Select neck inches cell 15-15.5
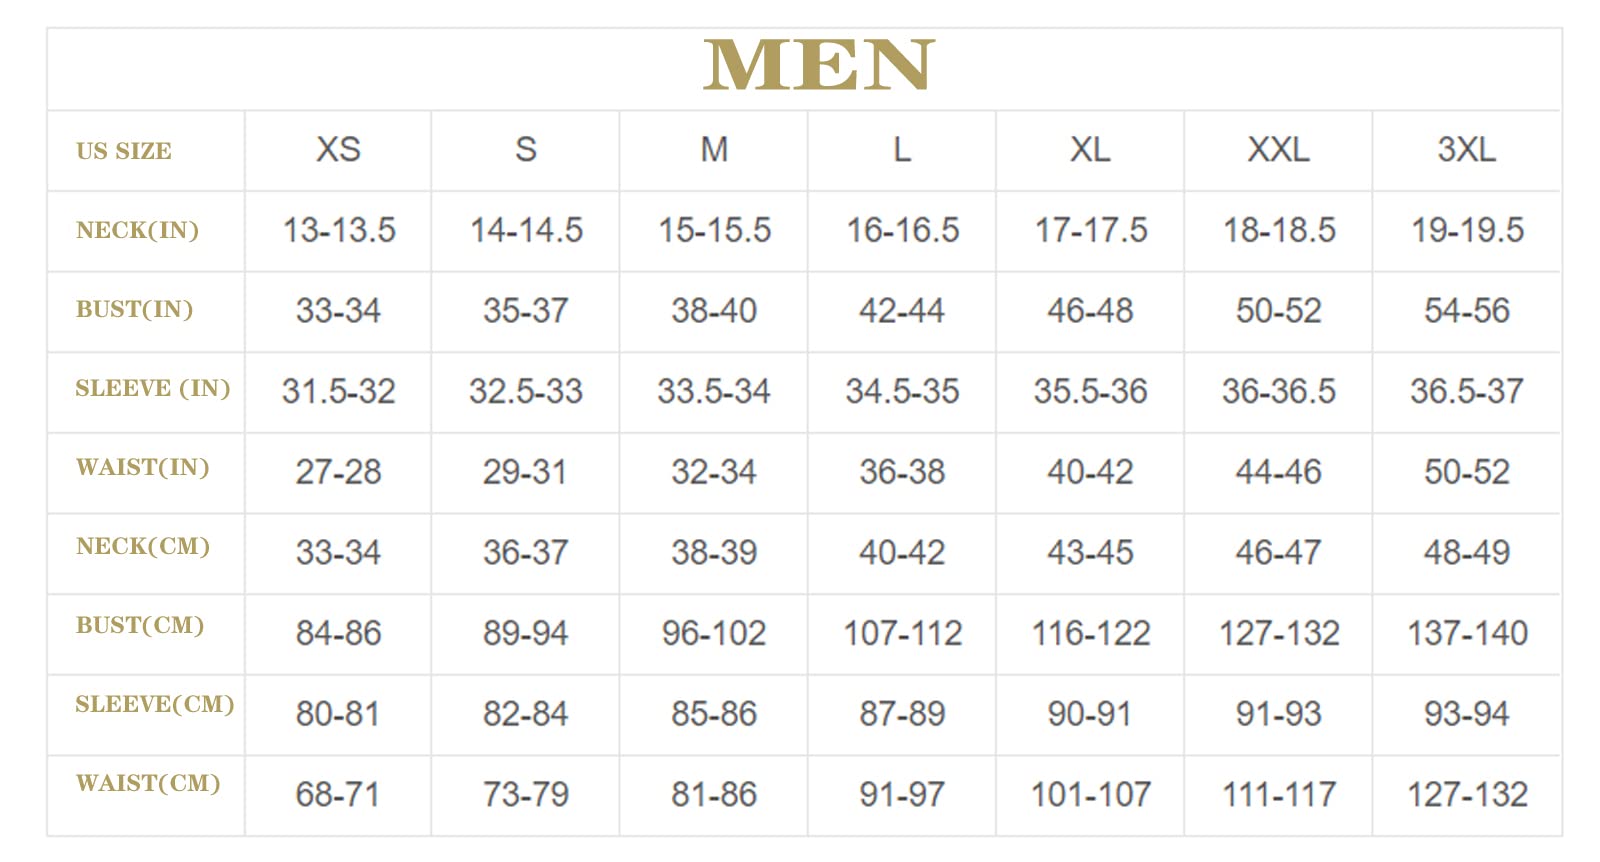The height and width of the screenshot is (862, 1600). click(x=714, y=231)
